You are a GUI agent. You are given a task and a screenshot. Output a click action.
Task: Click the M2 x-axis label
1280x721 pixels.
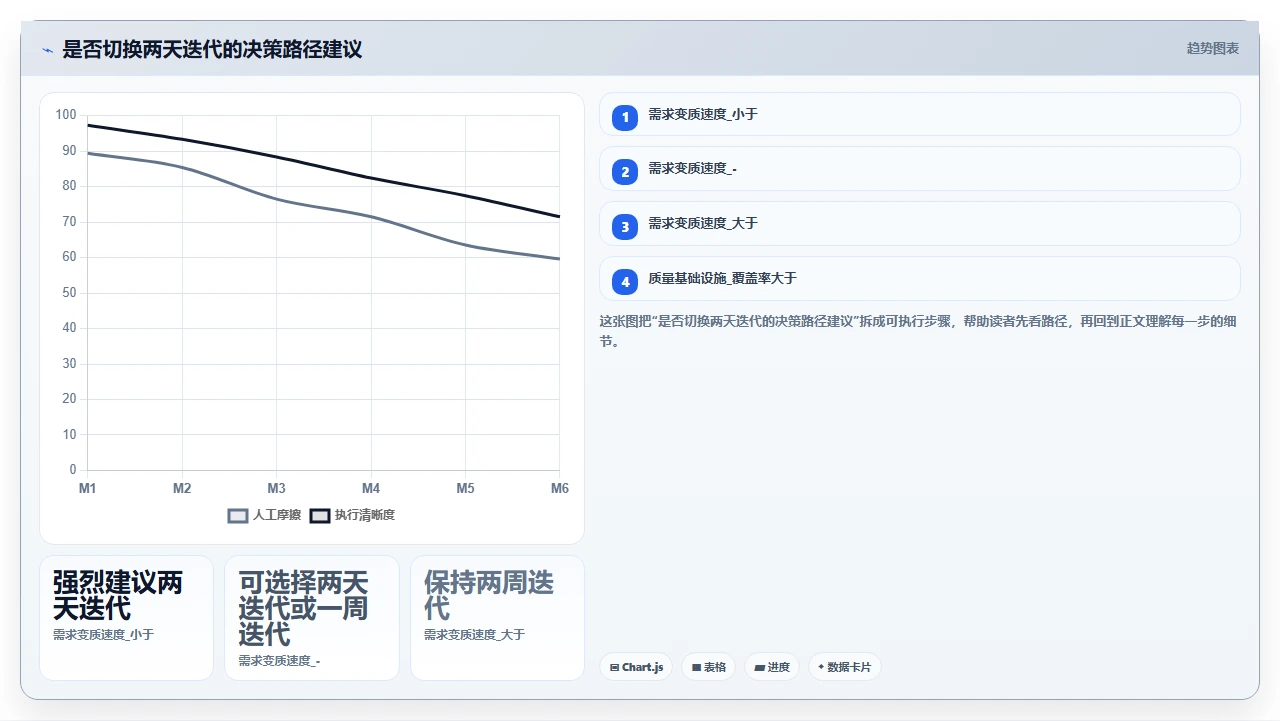click(x=182, y=488)
